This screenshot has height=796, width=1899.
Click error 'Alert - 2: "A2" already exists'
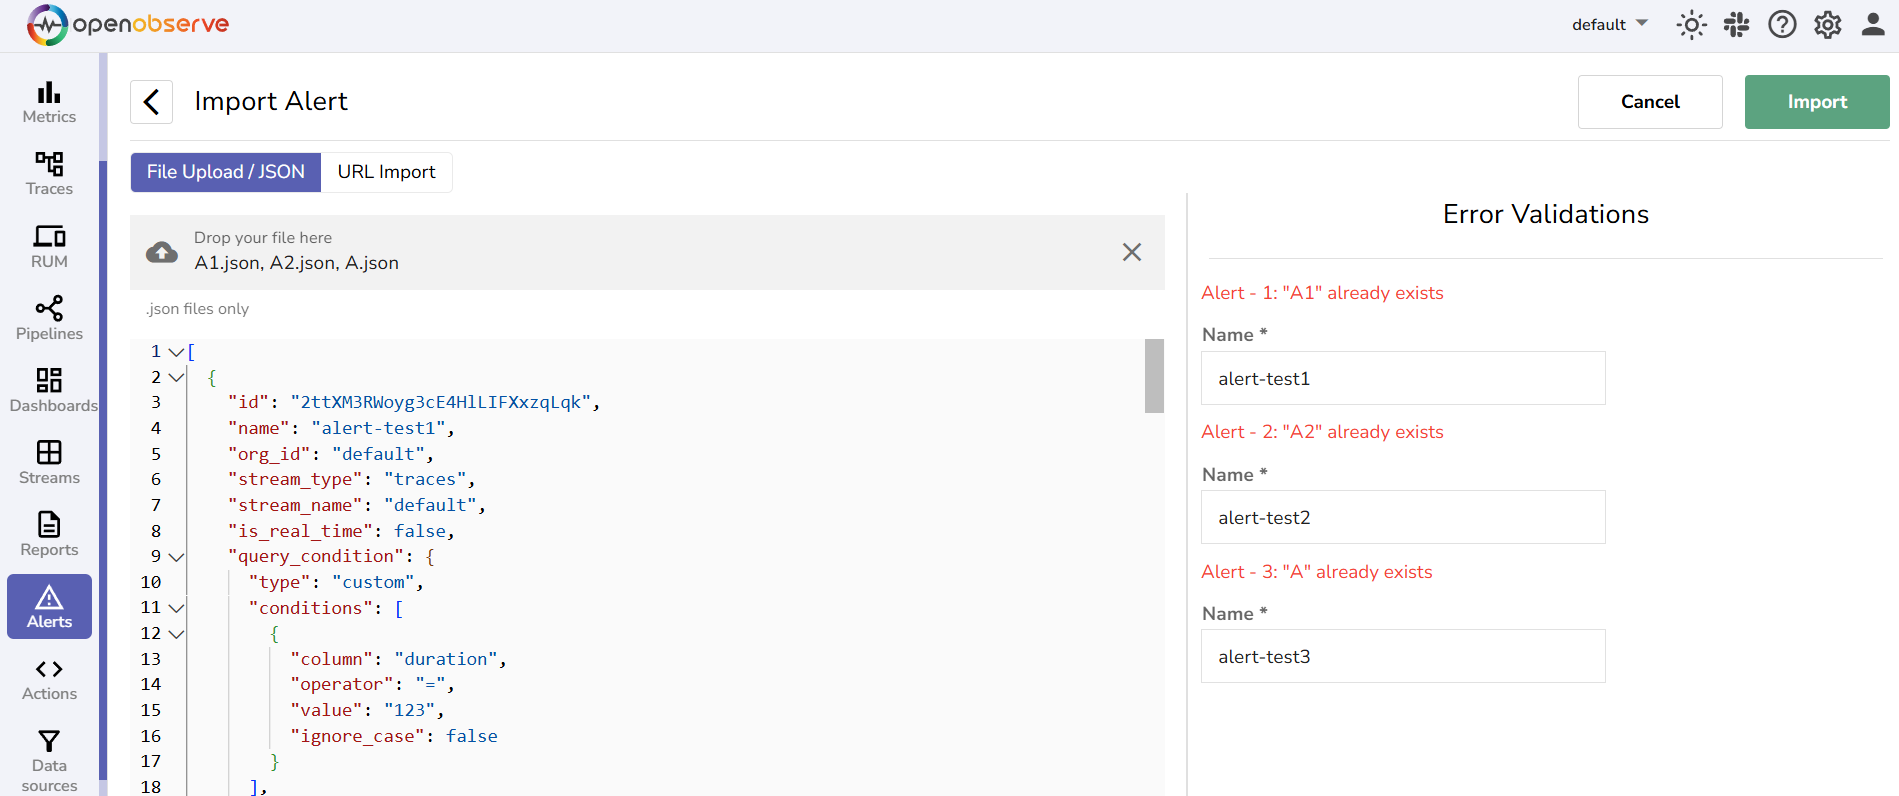click(x=1322, y=432)
